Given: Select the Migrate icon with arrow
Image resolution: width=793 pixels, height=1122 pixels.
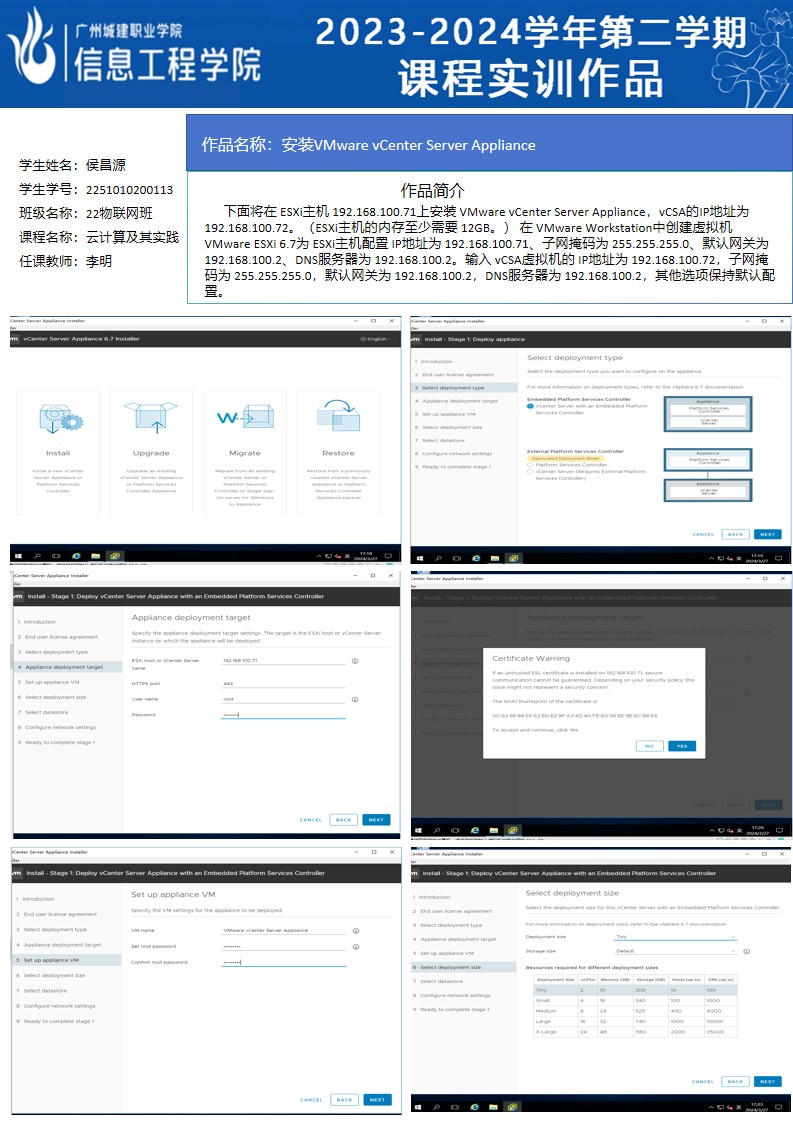Looking at the screenshot, I should [x=244, y=419].
